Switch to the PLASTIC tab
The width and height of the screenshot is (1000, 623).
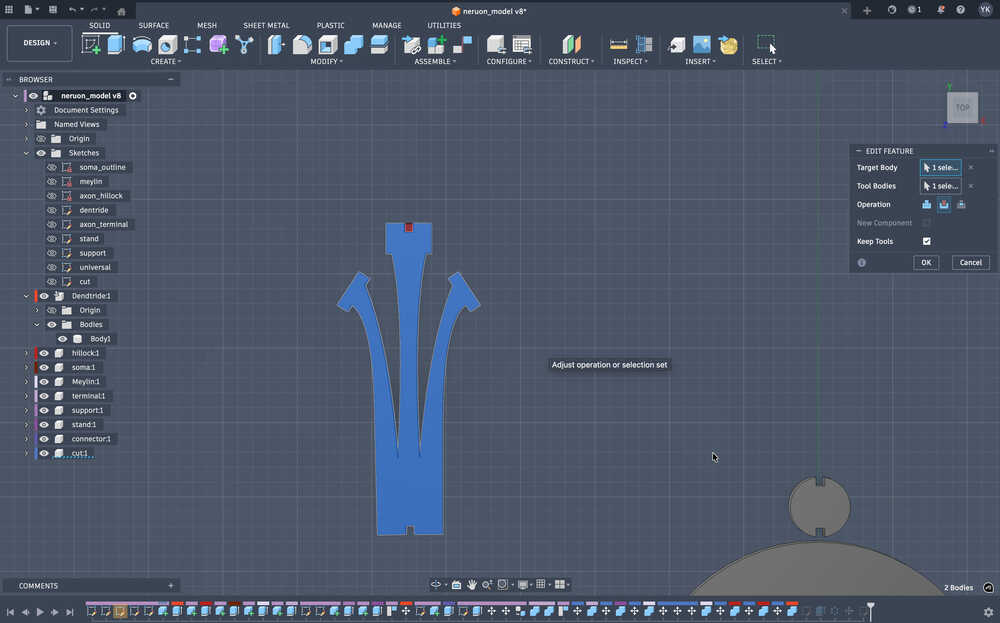(330, 26)
